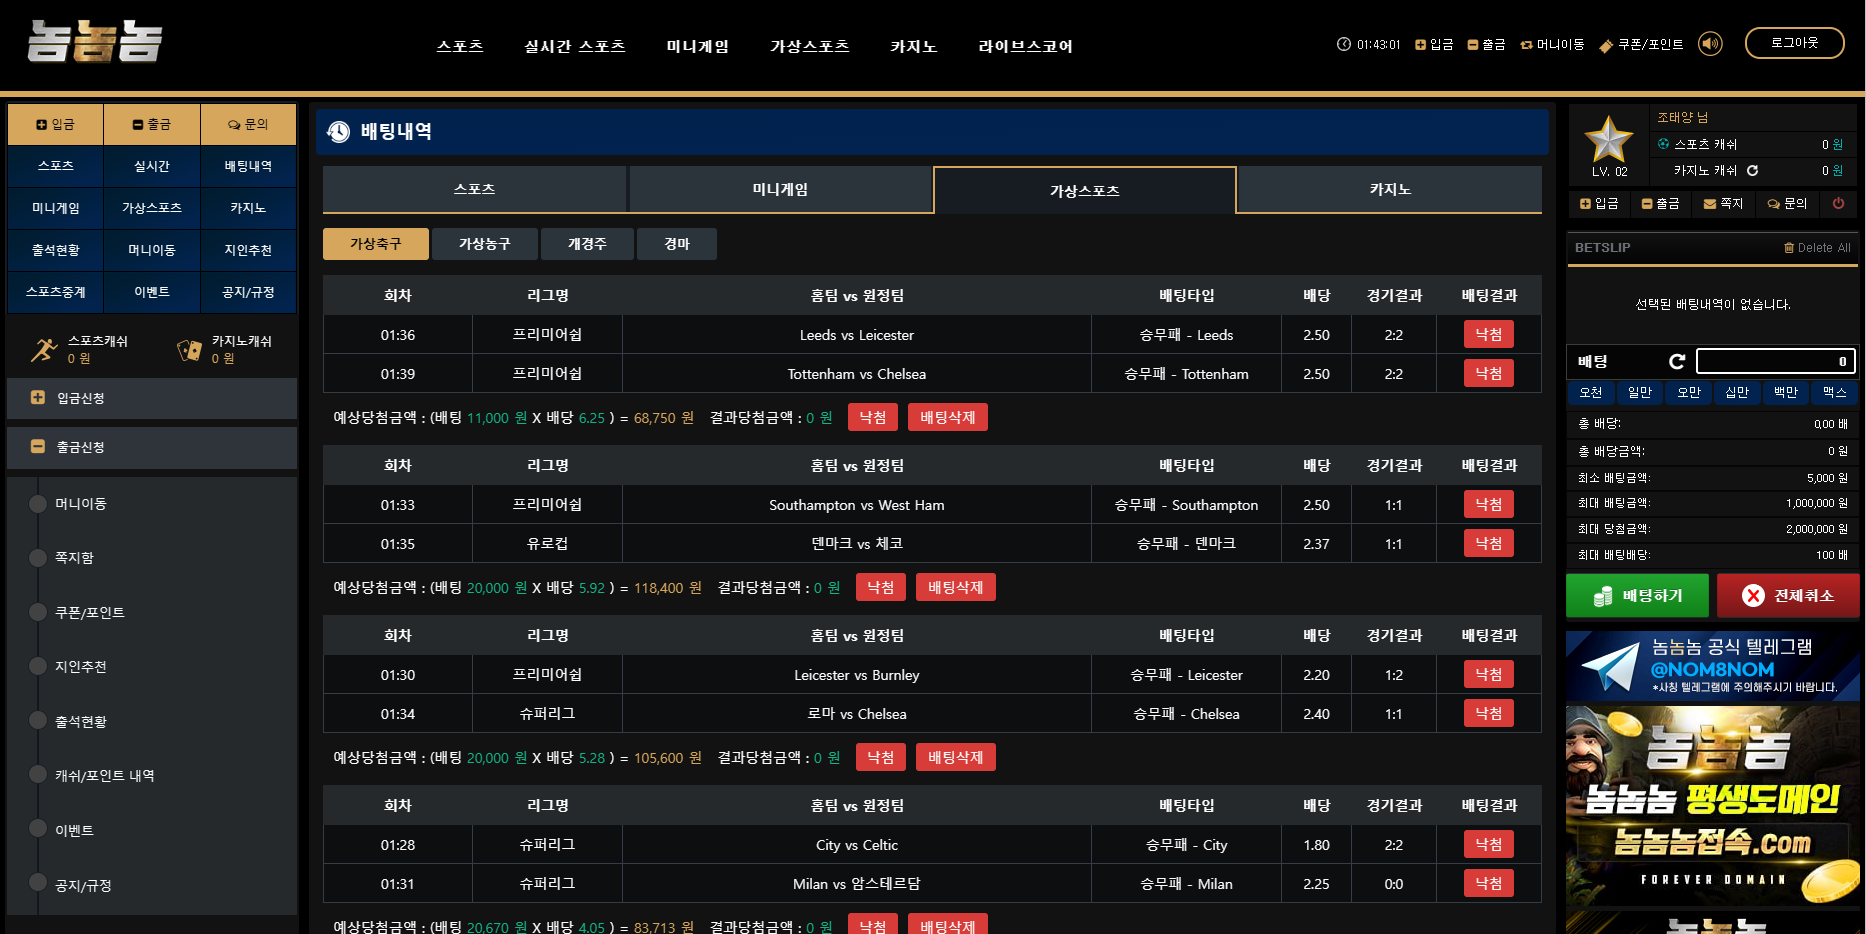Click the 놈놈놈 logo
Image resolution: width=1866 pixels, height=934 pixels.
coord(95,43)
